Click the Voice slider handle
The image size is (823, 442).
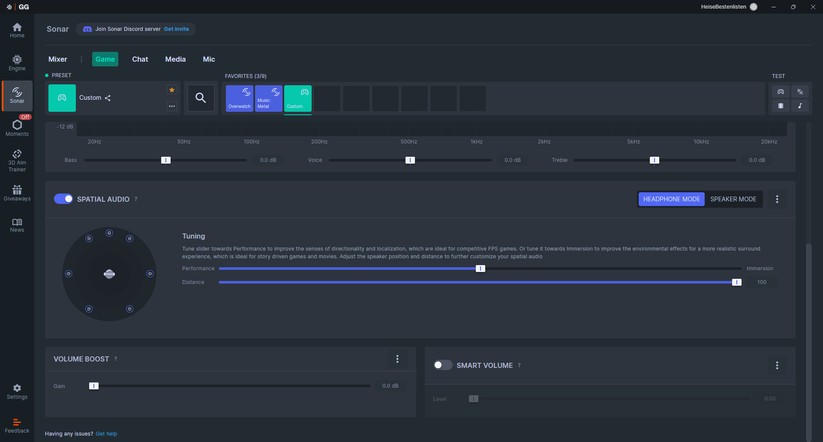pos(410,160)
